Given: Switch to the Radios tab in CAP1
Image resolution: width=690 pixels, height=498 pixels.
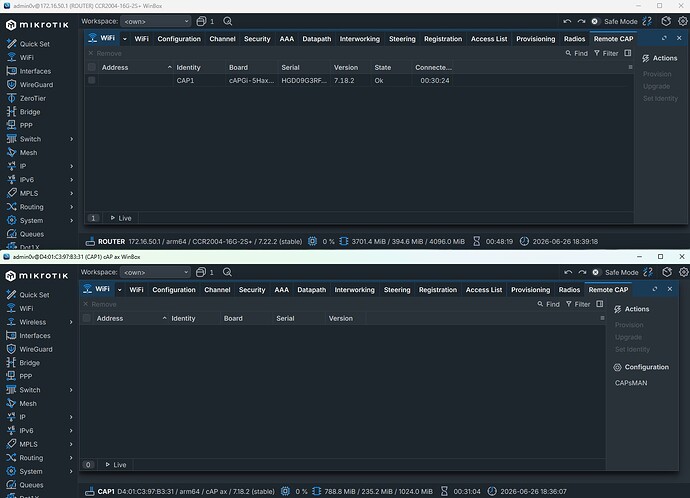Looking at the screenshot, I should [569, 289].
